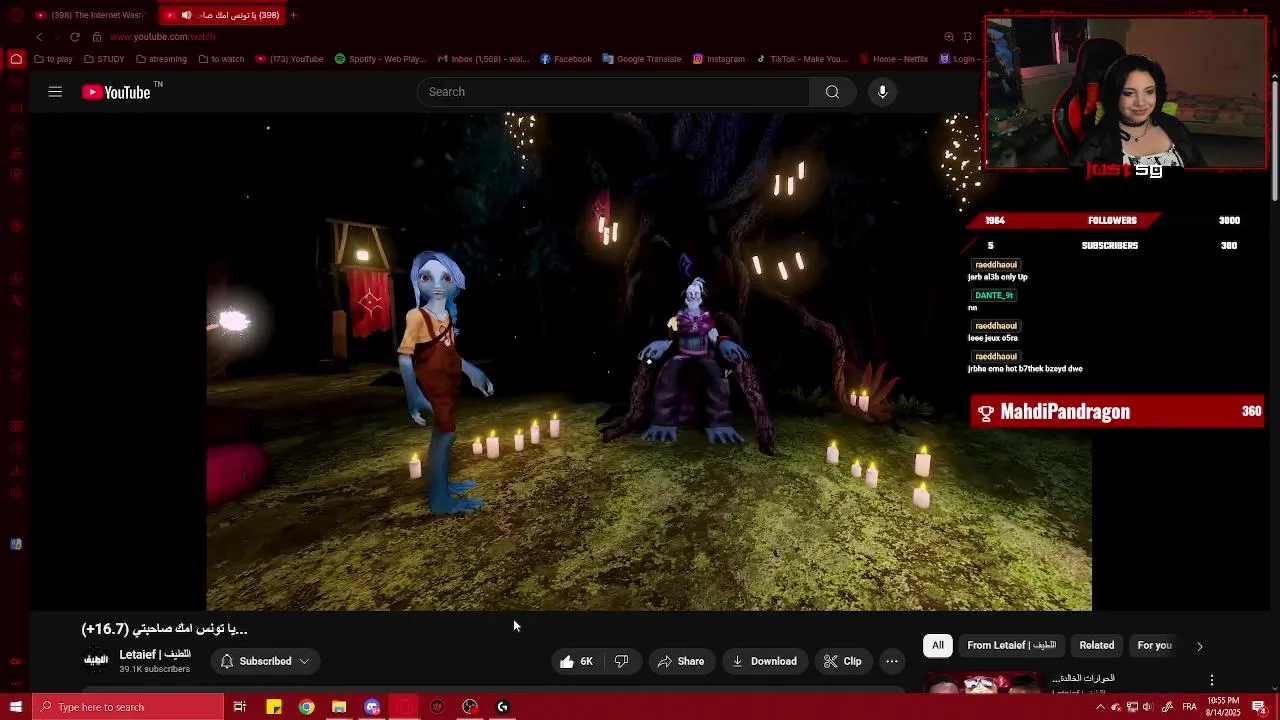Open the (173) YouTube bookmark
This screenshot has height=720, width=1280.
pyautogui.click(x=290, y=59)
